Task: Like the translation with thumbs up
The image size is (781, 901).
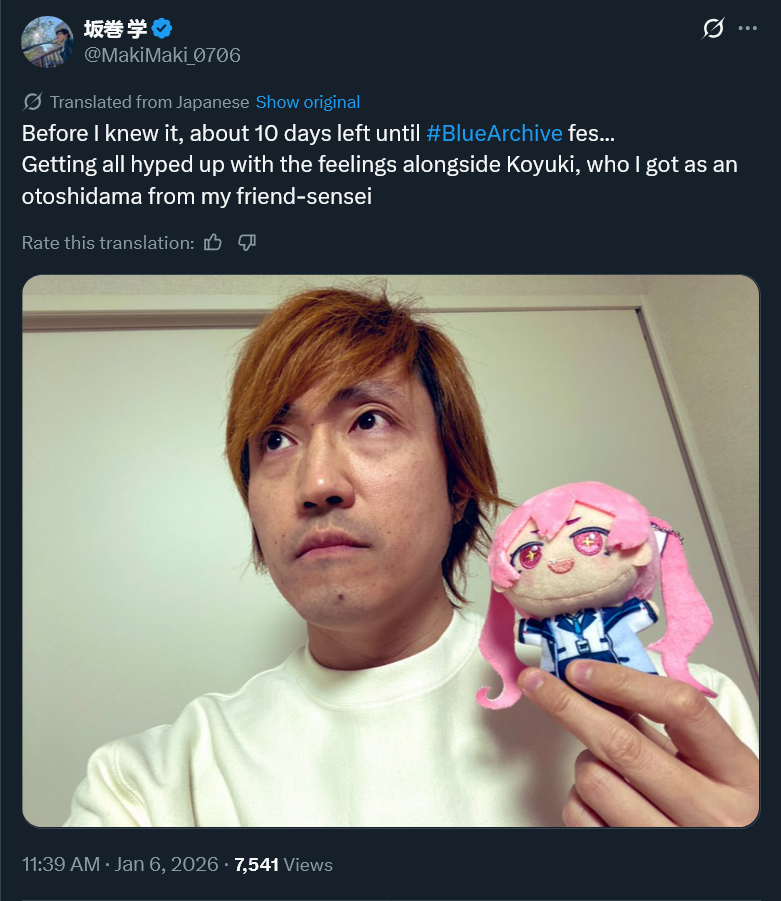Action: (213, 242)
